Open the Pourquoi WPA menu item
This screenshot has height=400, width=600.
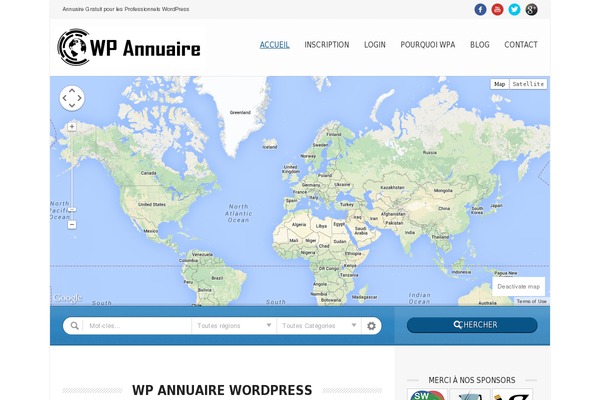pos(428,45)
